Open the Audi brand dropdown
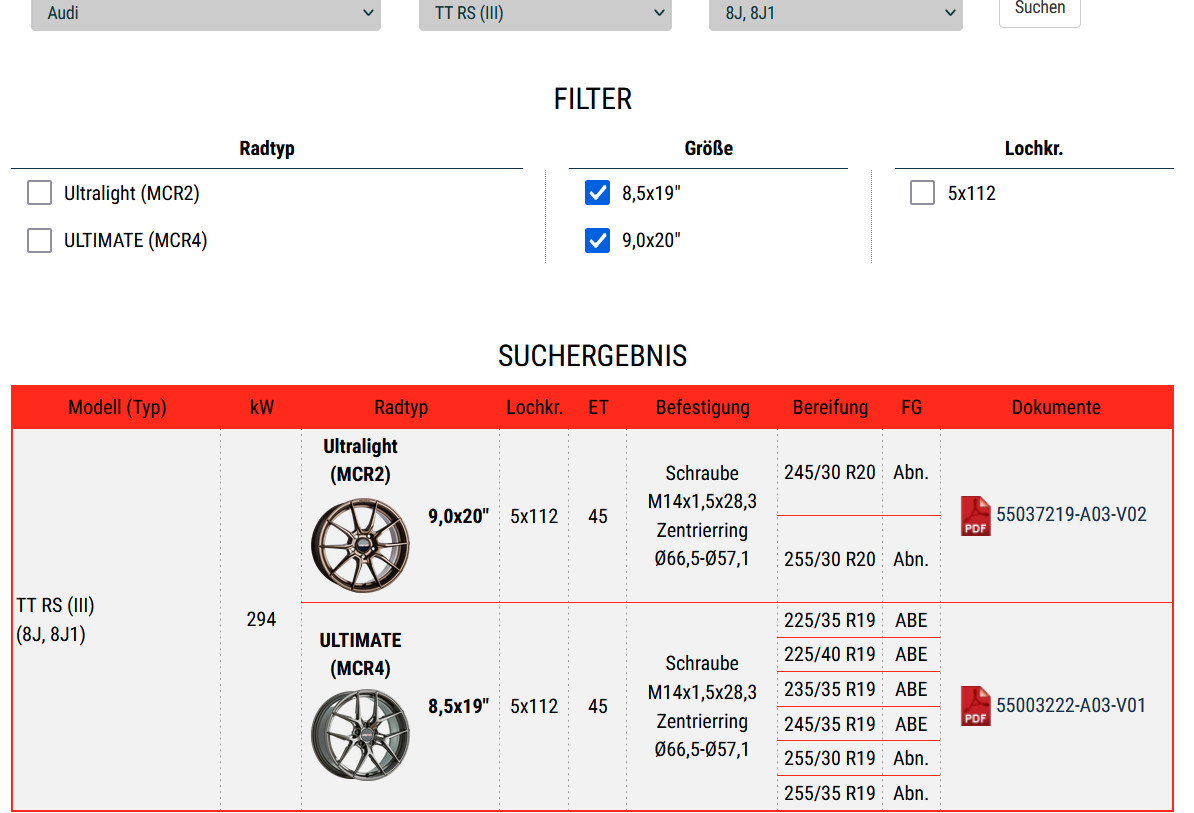Screen dimensions: 1194x813 pos(205,13)
